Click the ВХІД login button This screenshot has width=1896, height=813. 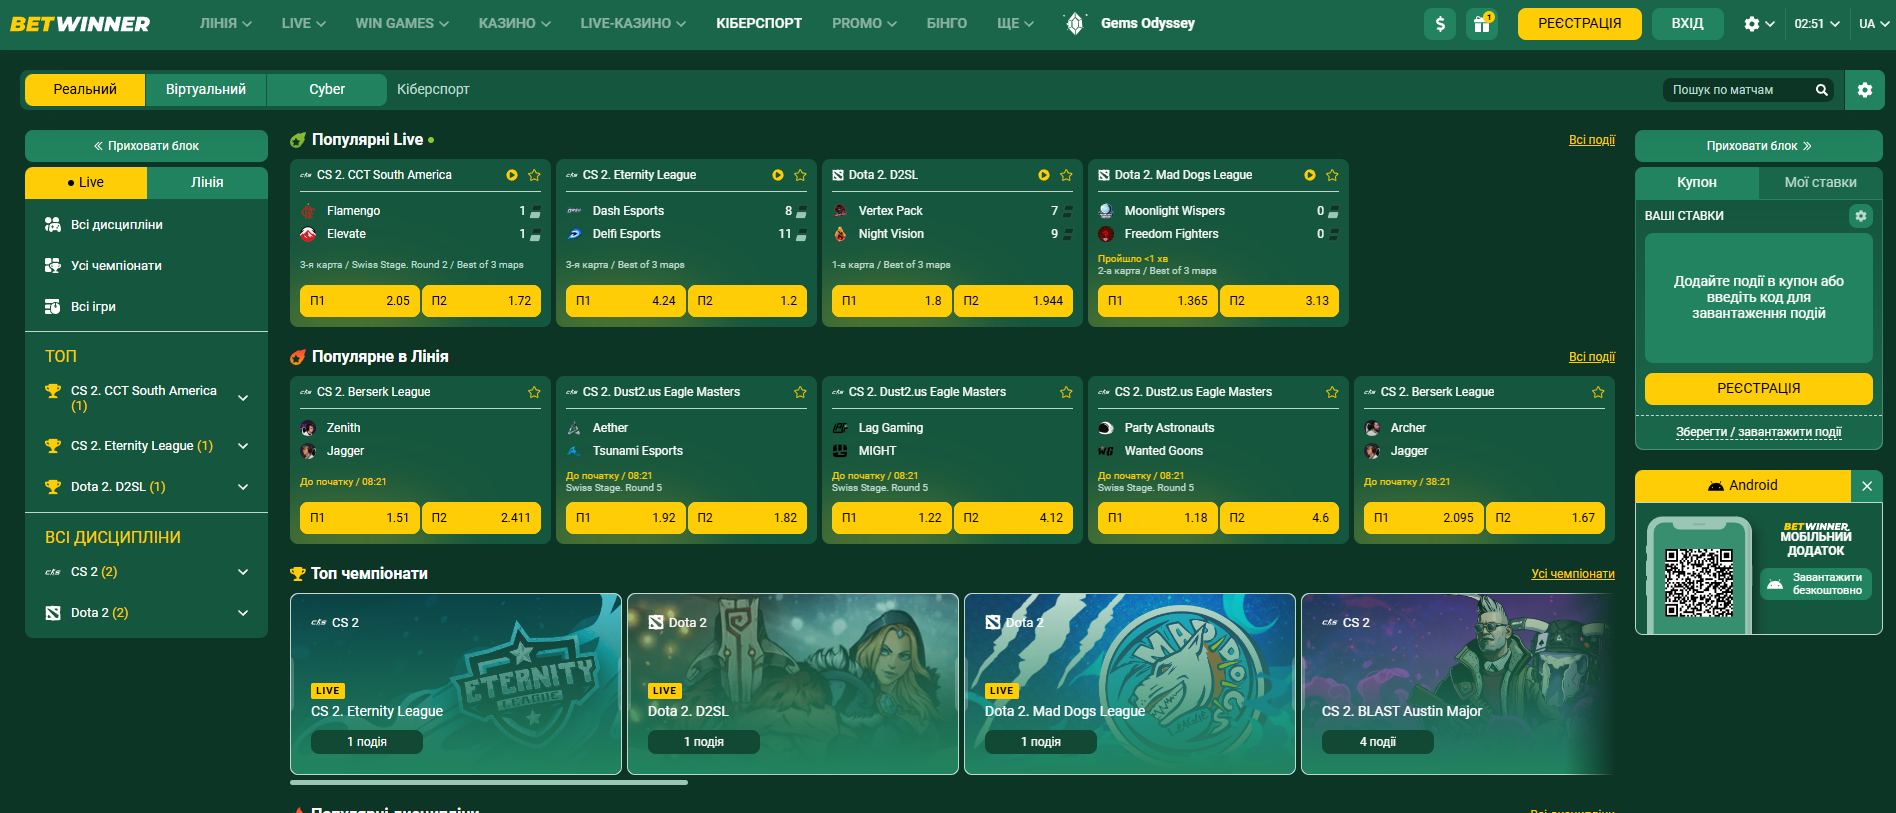(x=1687, y=24)
